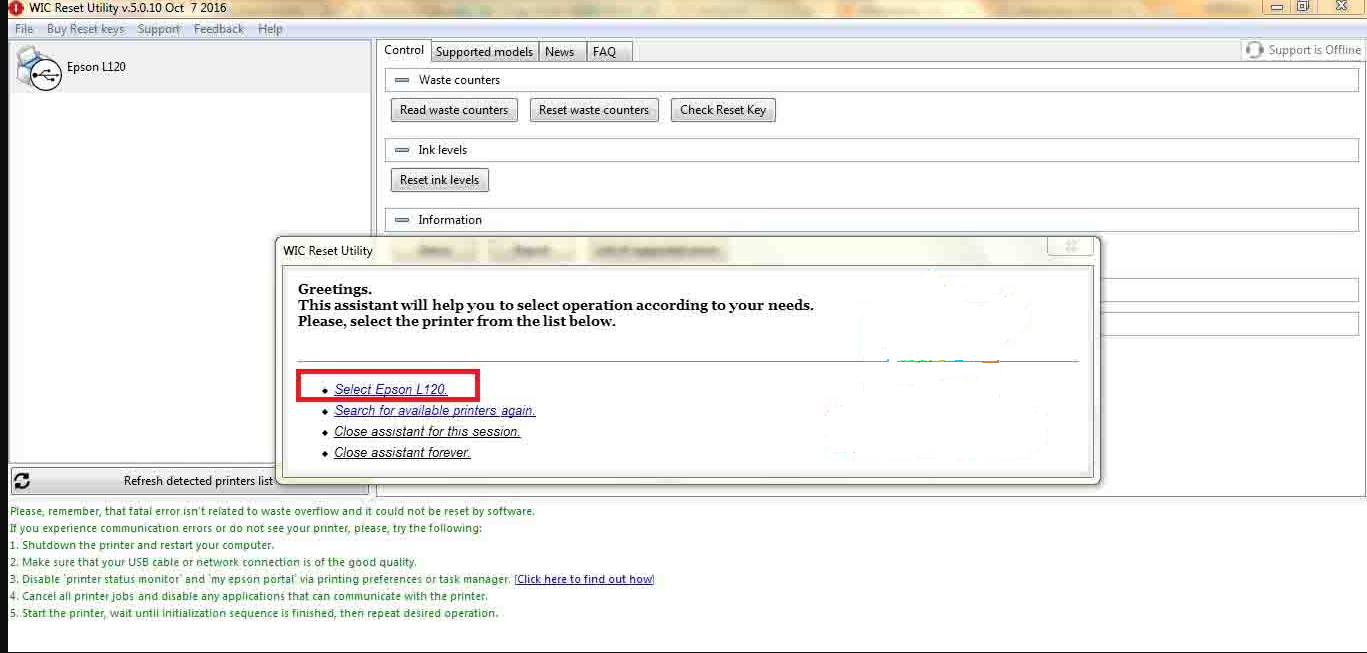Open the Feedback menu
This screenshot has height=653, width=1367.
[219, 29]
